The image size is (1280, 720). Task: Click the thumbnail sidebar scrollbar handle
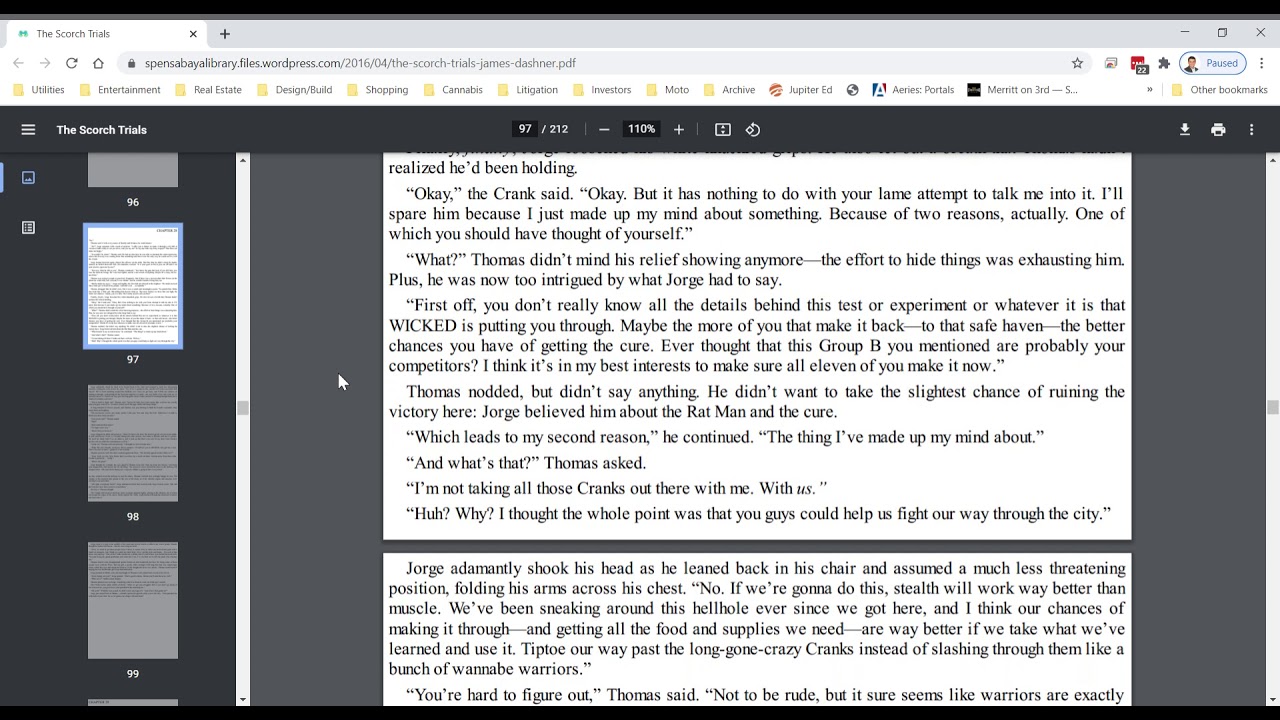(x=243, y=408)
